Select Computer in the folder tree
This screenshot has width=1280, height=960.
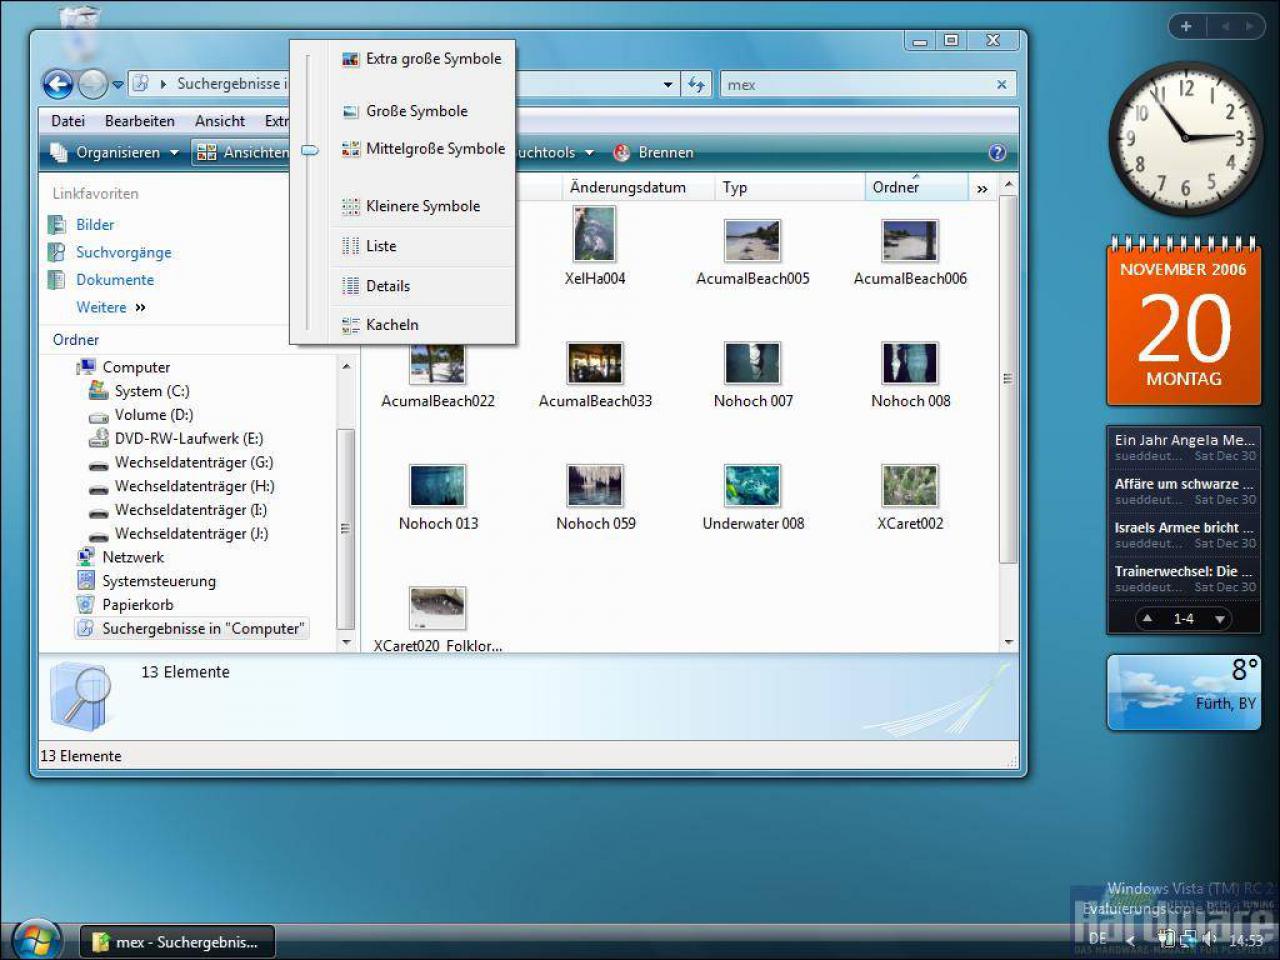(136, 368)
